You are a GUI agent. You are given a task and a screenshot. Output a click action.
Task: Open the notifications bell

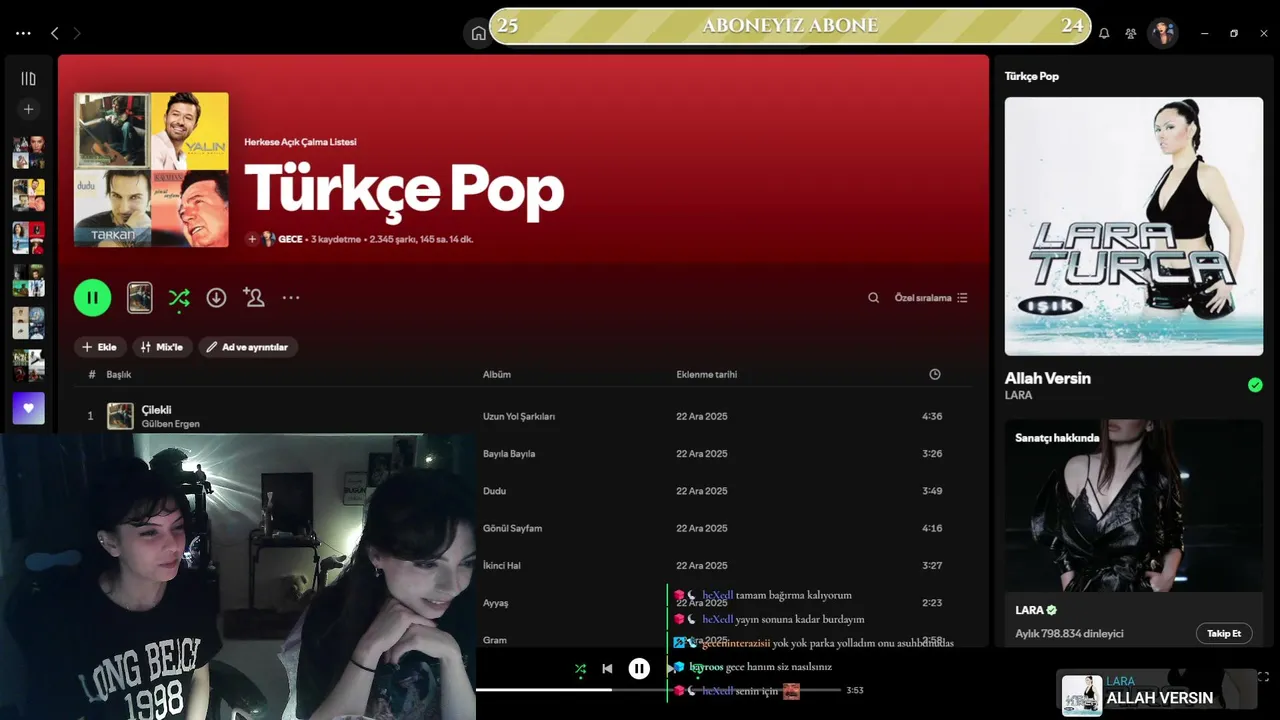coord(1104,33)
